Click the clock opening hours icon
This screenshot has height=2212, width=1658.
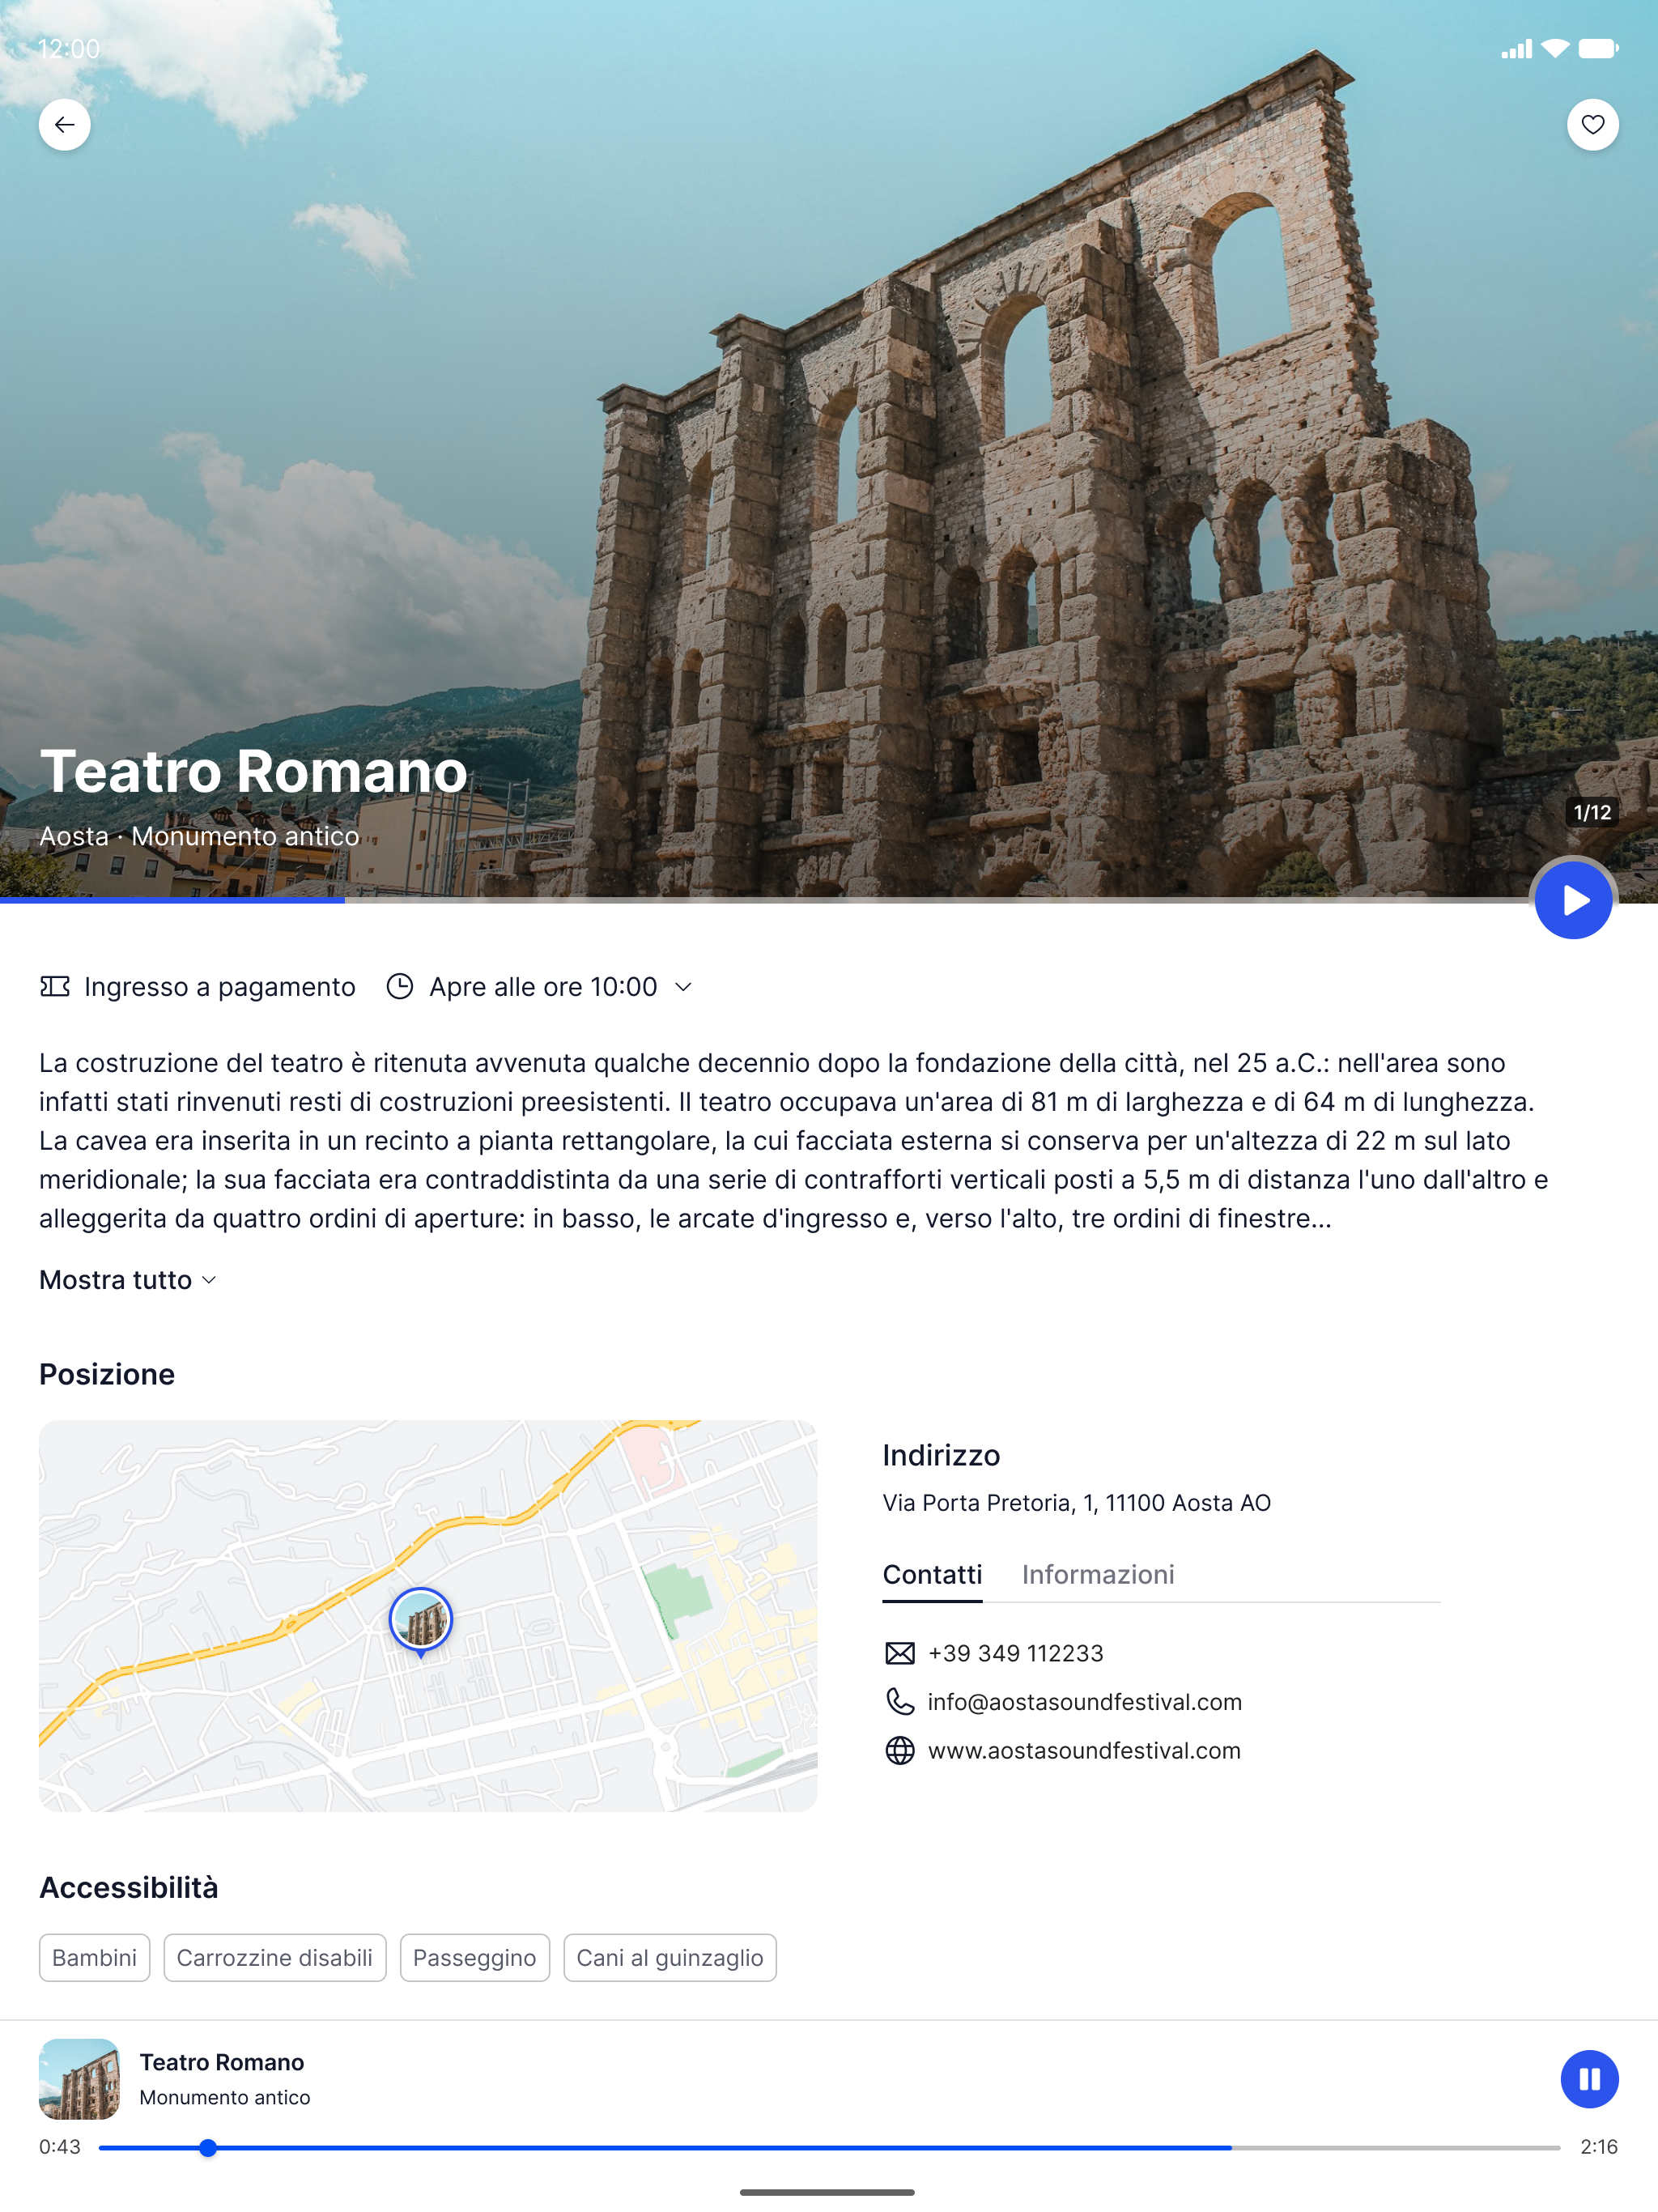[x=400, y=987]
